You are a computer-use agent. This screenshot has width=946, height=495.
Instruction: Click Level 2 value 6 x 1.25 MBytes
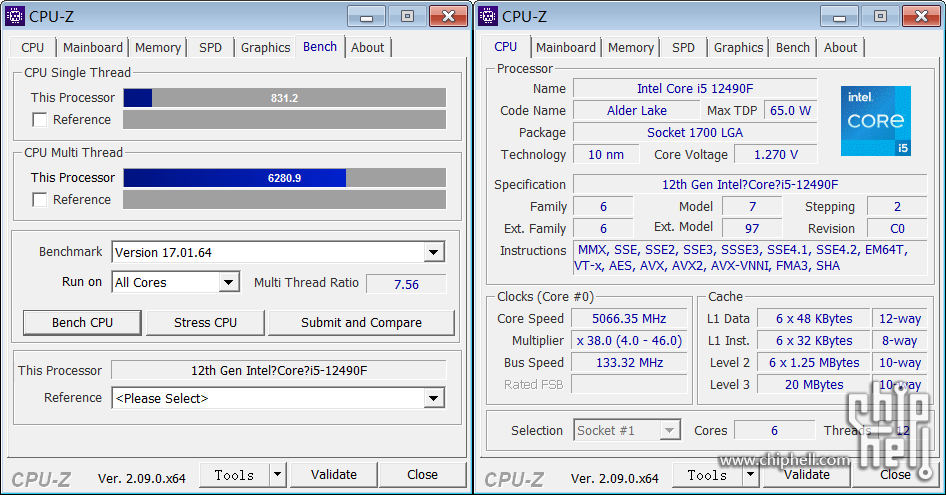point(814,363)
